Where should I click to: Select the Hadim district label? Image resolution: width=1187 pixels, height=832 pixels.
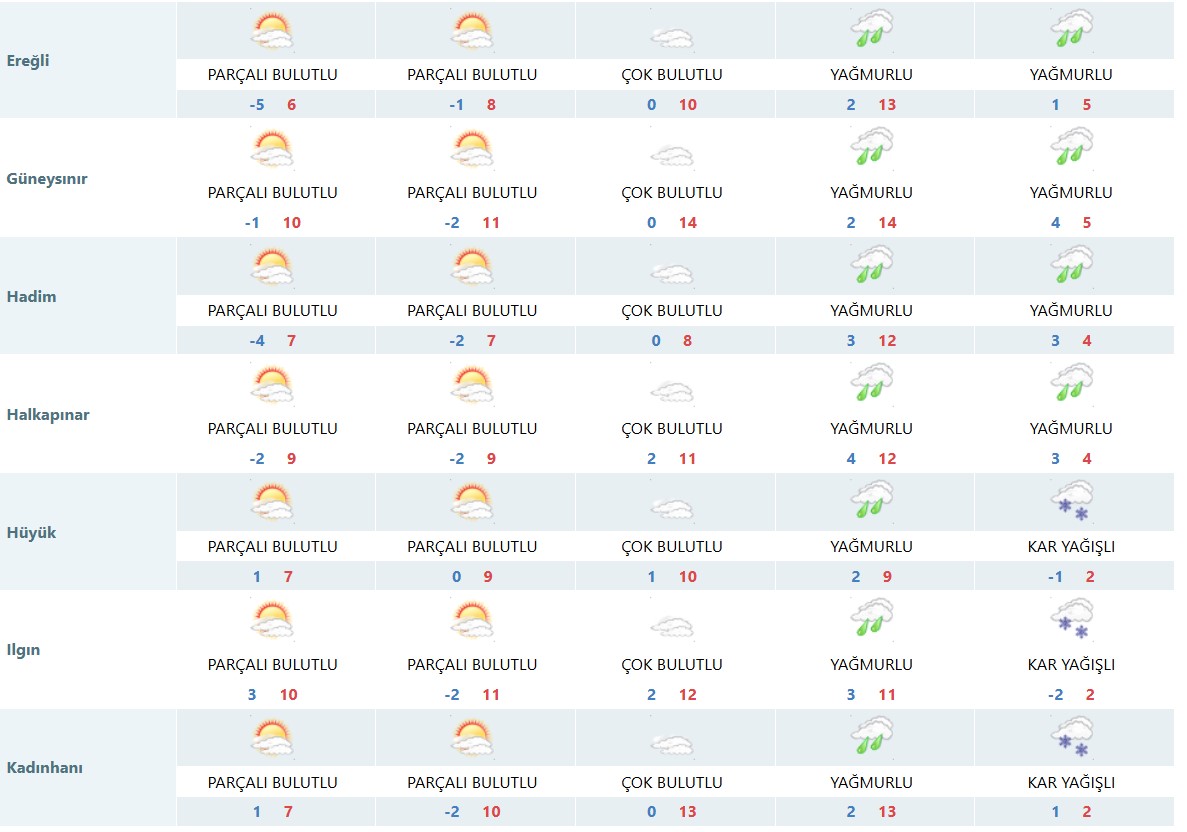31,297
